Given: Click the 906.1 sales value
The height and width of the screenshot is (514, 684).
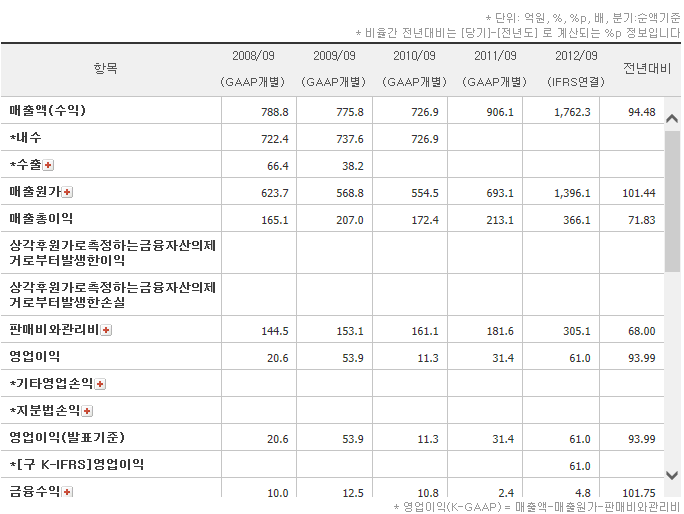Looking at the screenshot, I should [500, 112].
